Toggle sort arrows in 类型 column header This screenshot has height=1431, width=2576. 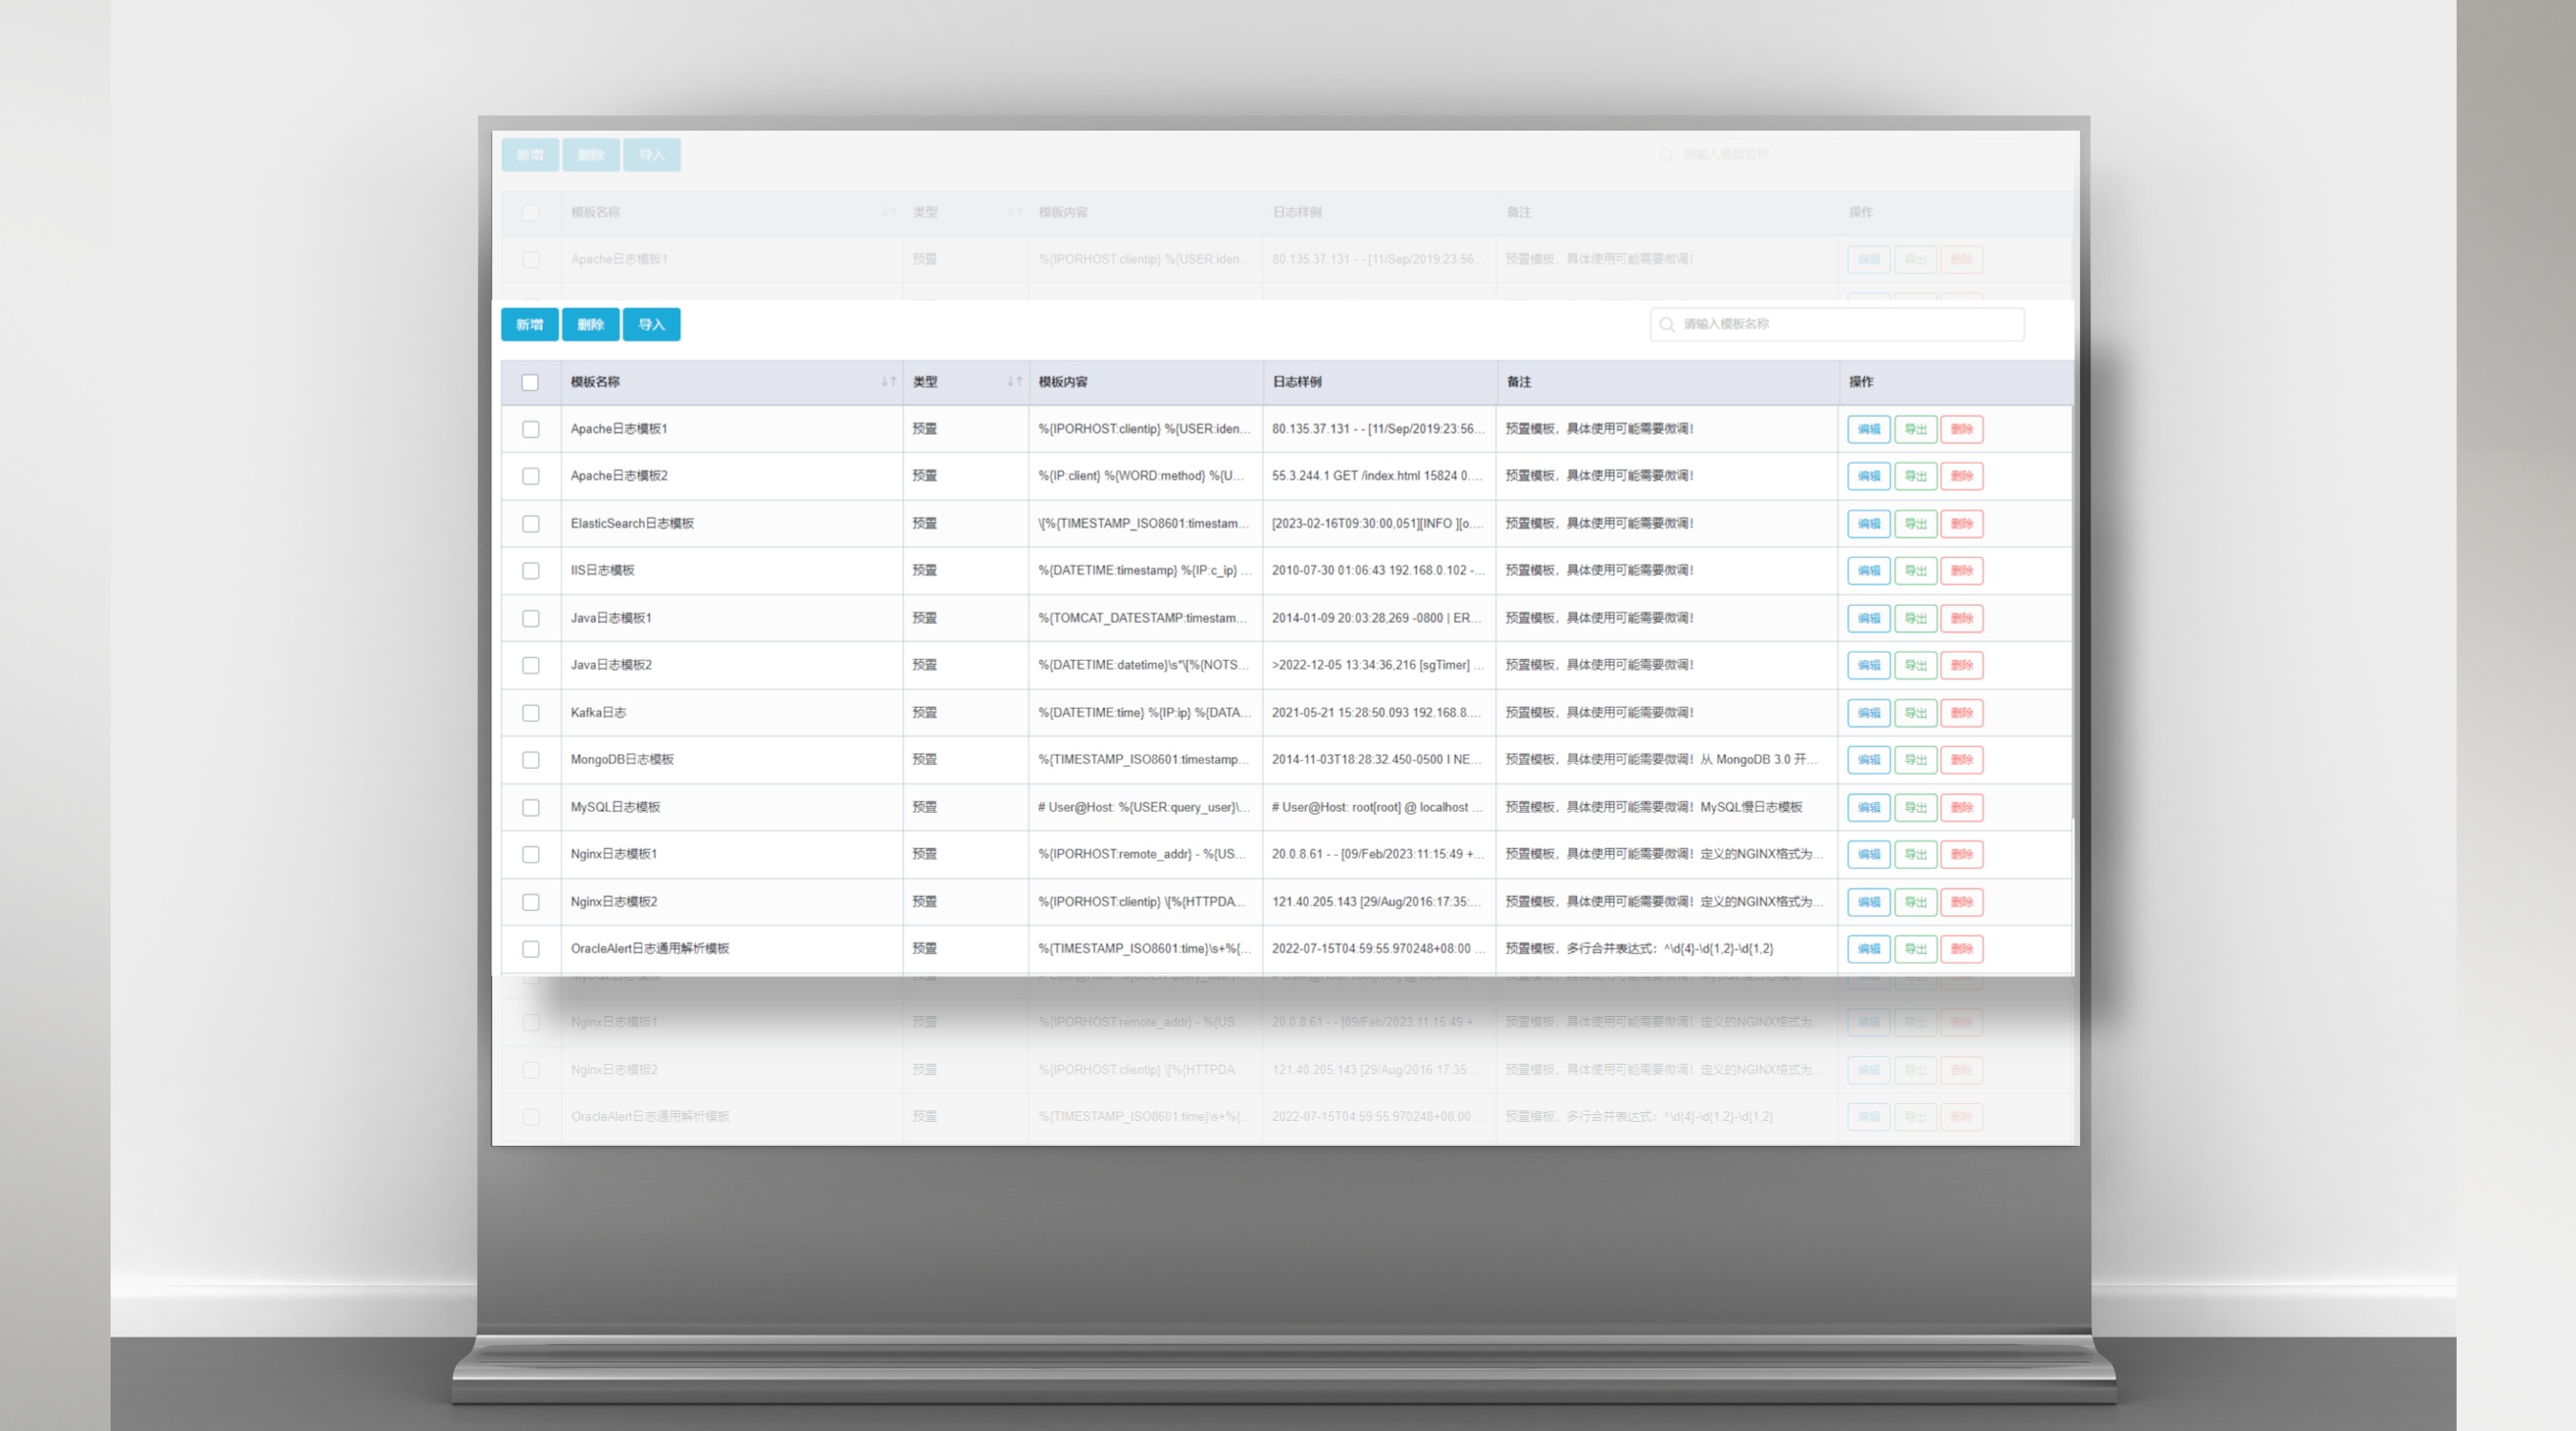pyautogui.click(x=1014, y=382)
